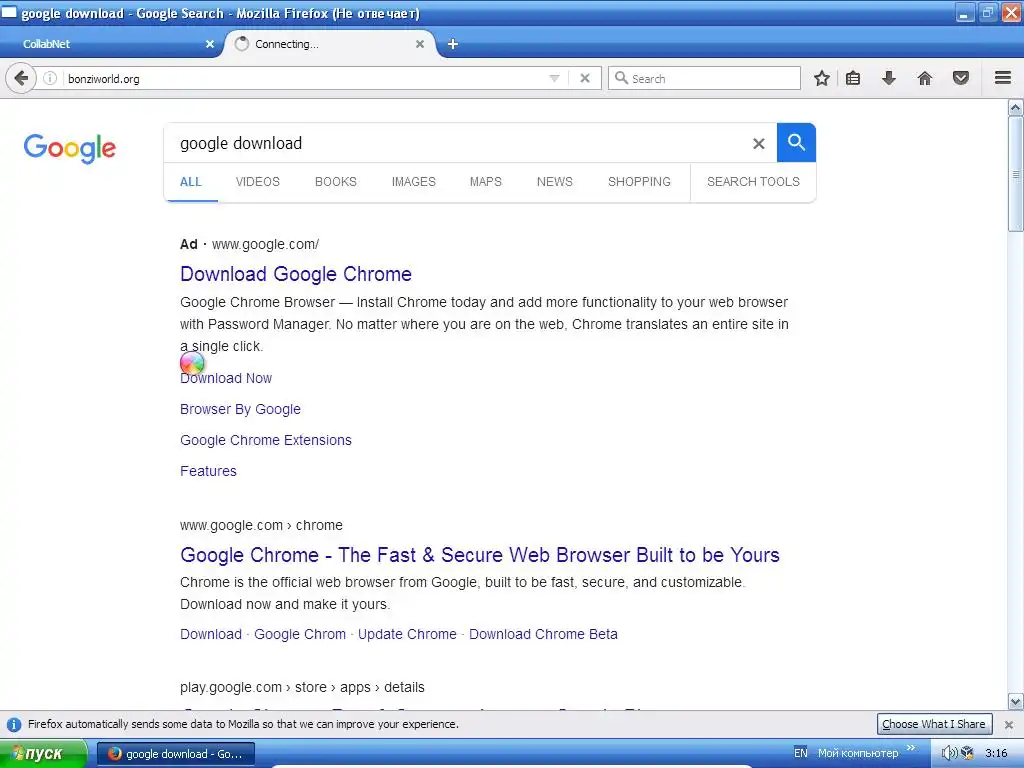Go to Firefox home page icon

point(925,78)
